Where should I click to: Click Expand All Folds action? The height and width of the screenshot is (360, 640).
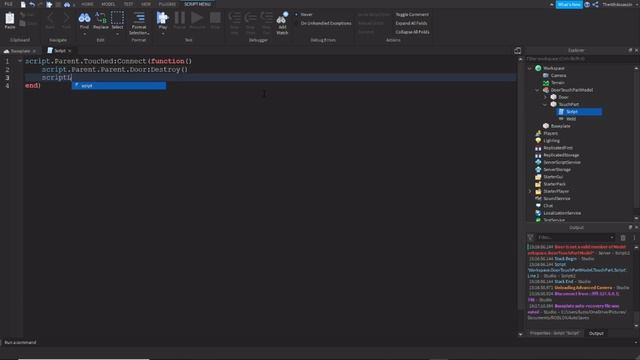411,23
